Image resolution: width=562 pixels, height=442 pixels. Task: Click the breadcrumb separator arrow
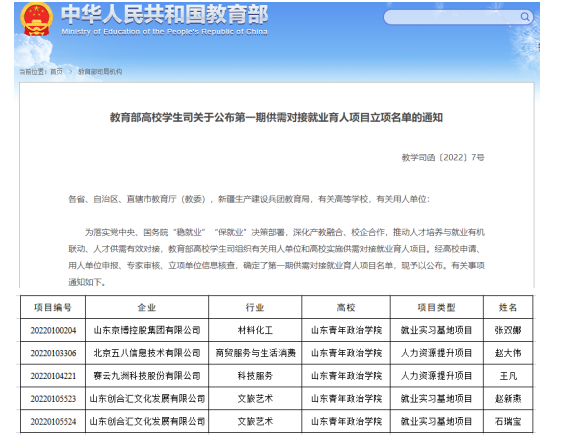(x=71, y=72)
